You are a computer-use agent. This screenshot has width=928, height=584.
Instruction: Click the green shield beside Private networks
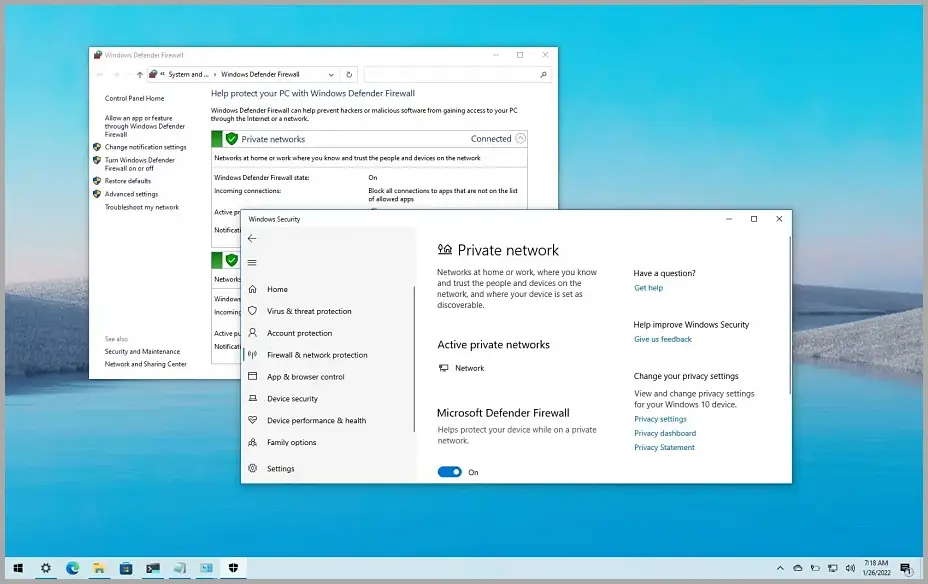[231, 139]
